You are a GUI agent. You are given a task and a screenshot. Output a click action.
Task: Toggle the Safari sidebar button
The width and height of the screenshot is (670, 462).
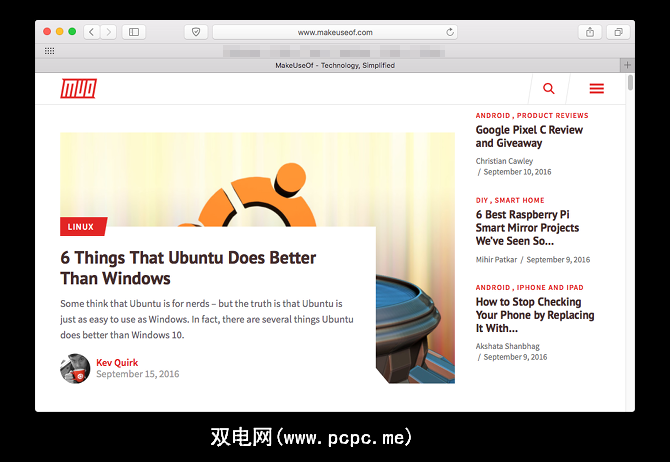[134, 32]
